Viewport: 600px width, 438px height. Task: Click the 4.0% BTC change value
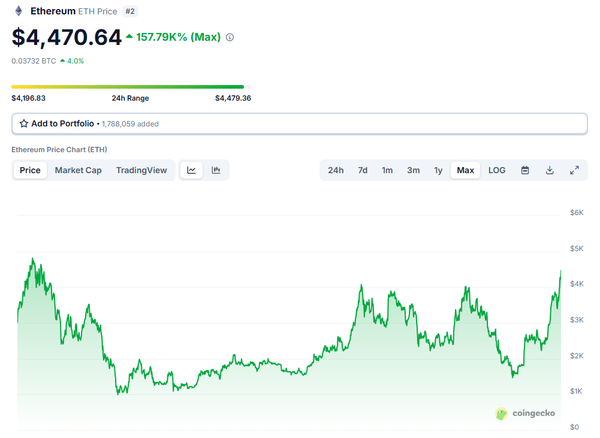[75, 61]
